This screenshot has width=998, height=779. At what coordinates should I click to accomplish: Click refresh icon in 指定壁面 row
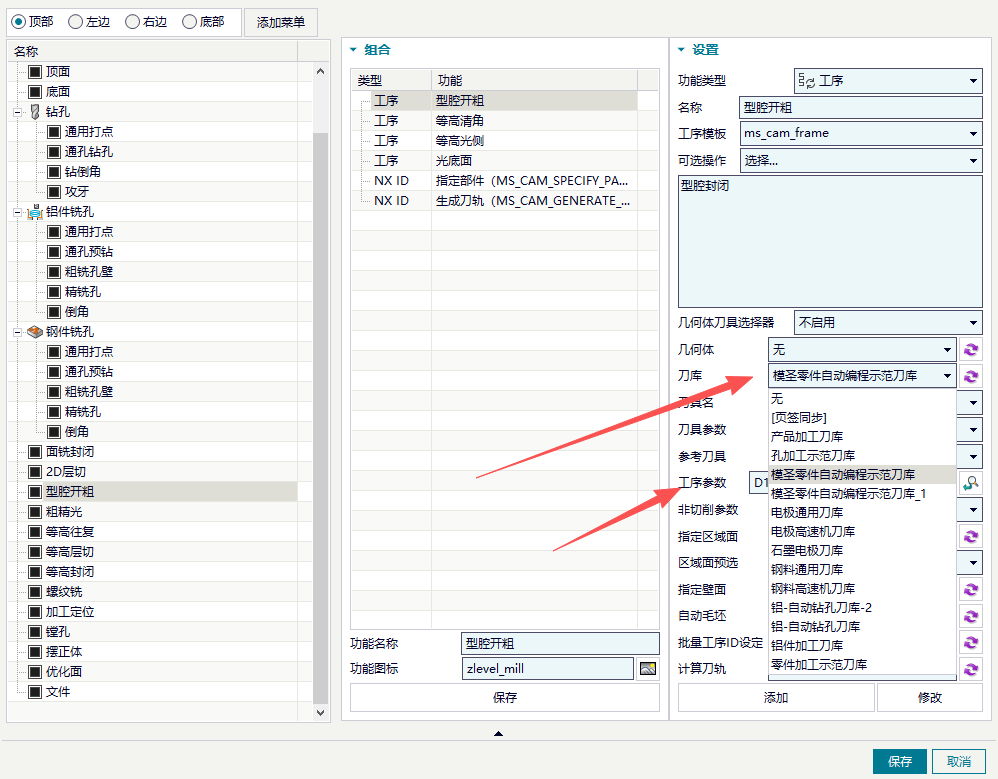(x=971, y=589)
